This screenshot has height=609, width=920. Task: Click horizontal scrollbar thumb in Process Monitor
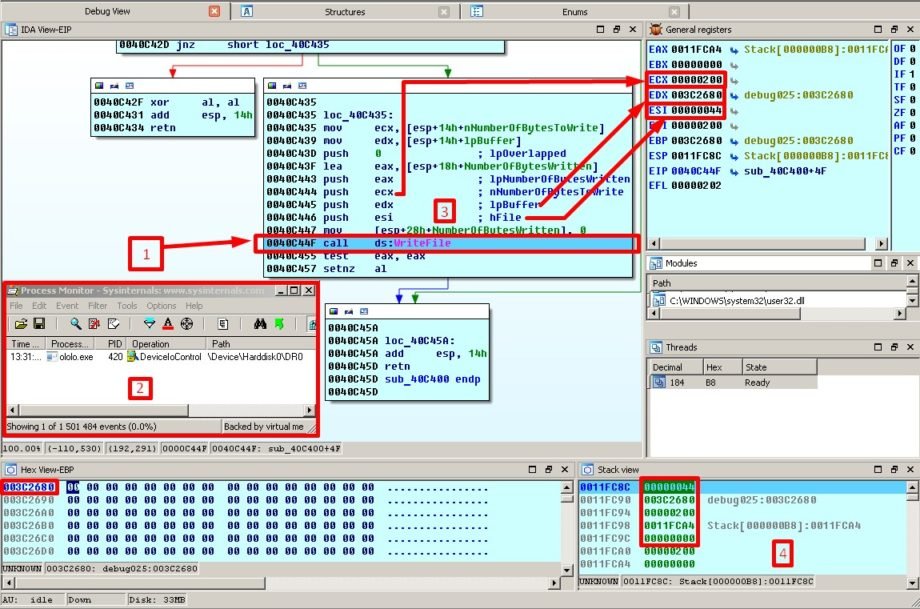click(103, 410)
